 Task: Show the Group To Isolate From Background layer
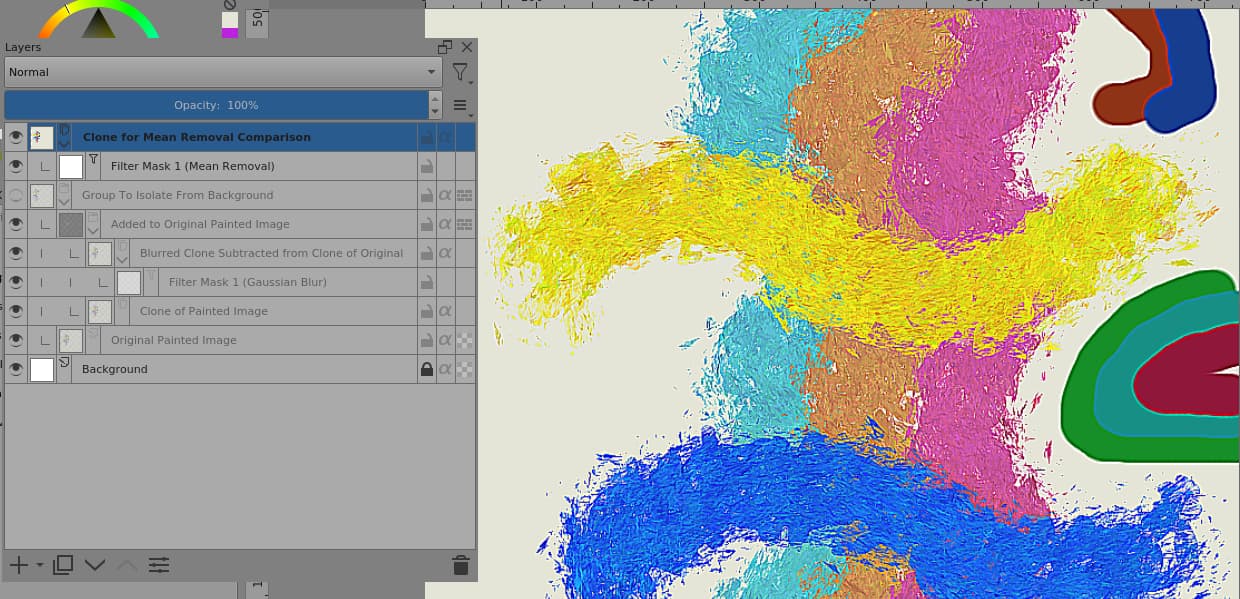(16, 195)
